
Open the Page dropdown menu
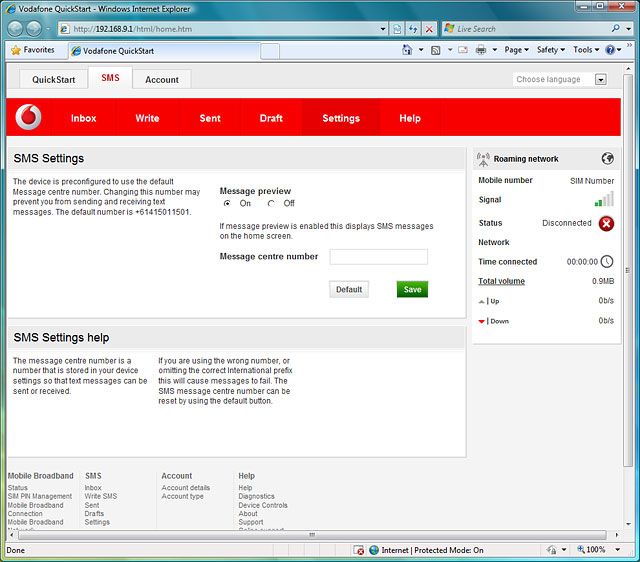click(x=516, y=49)
